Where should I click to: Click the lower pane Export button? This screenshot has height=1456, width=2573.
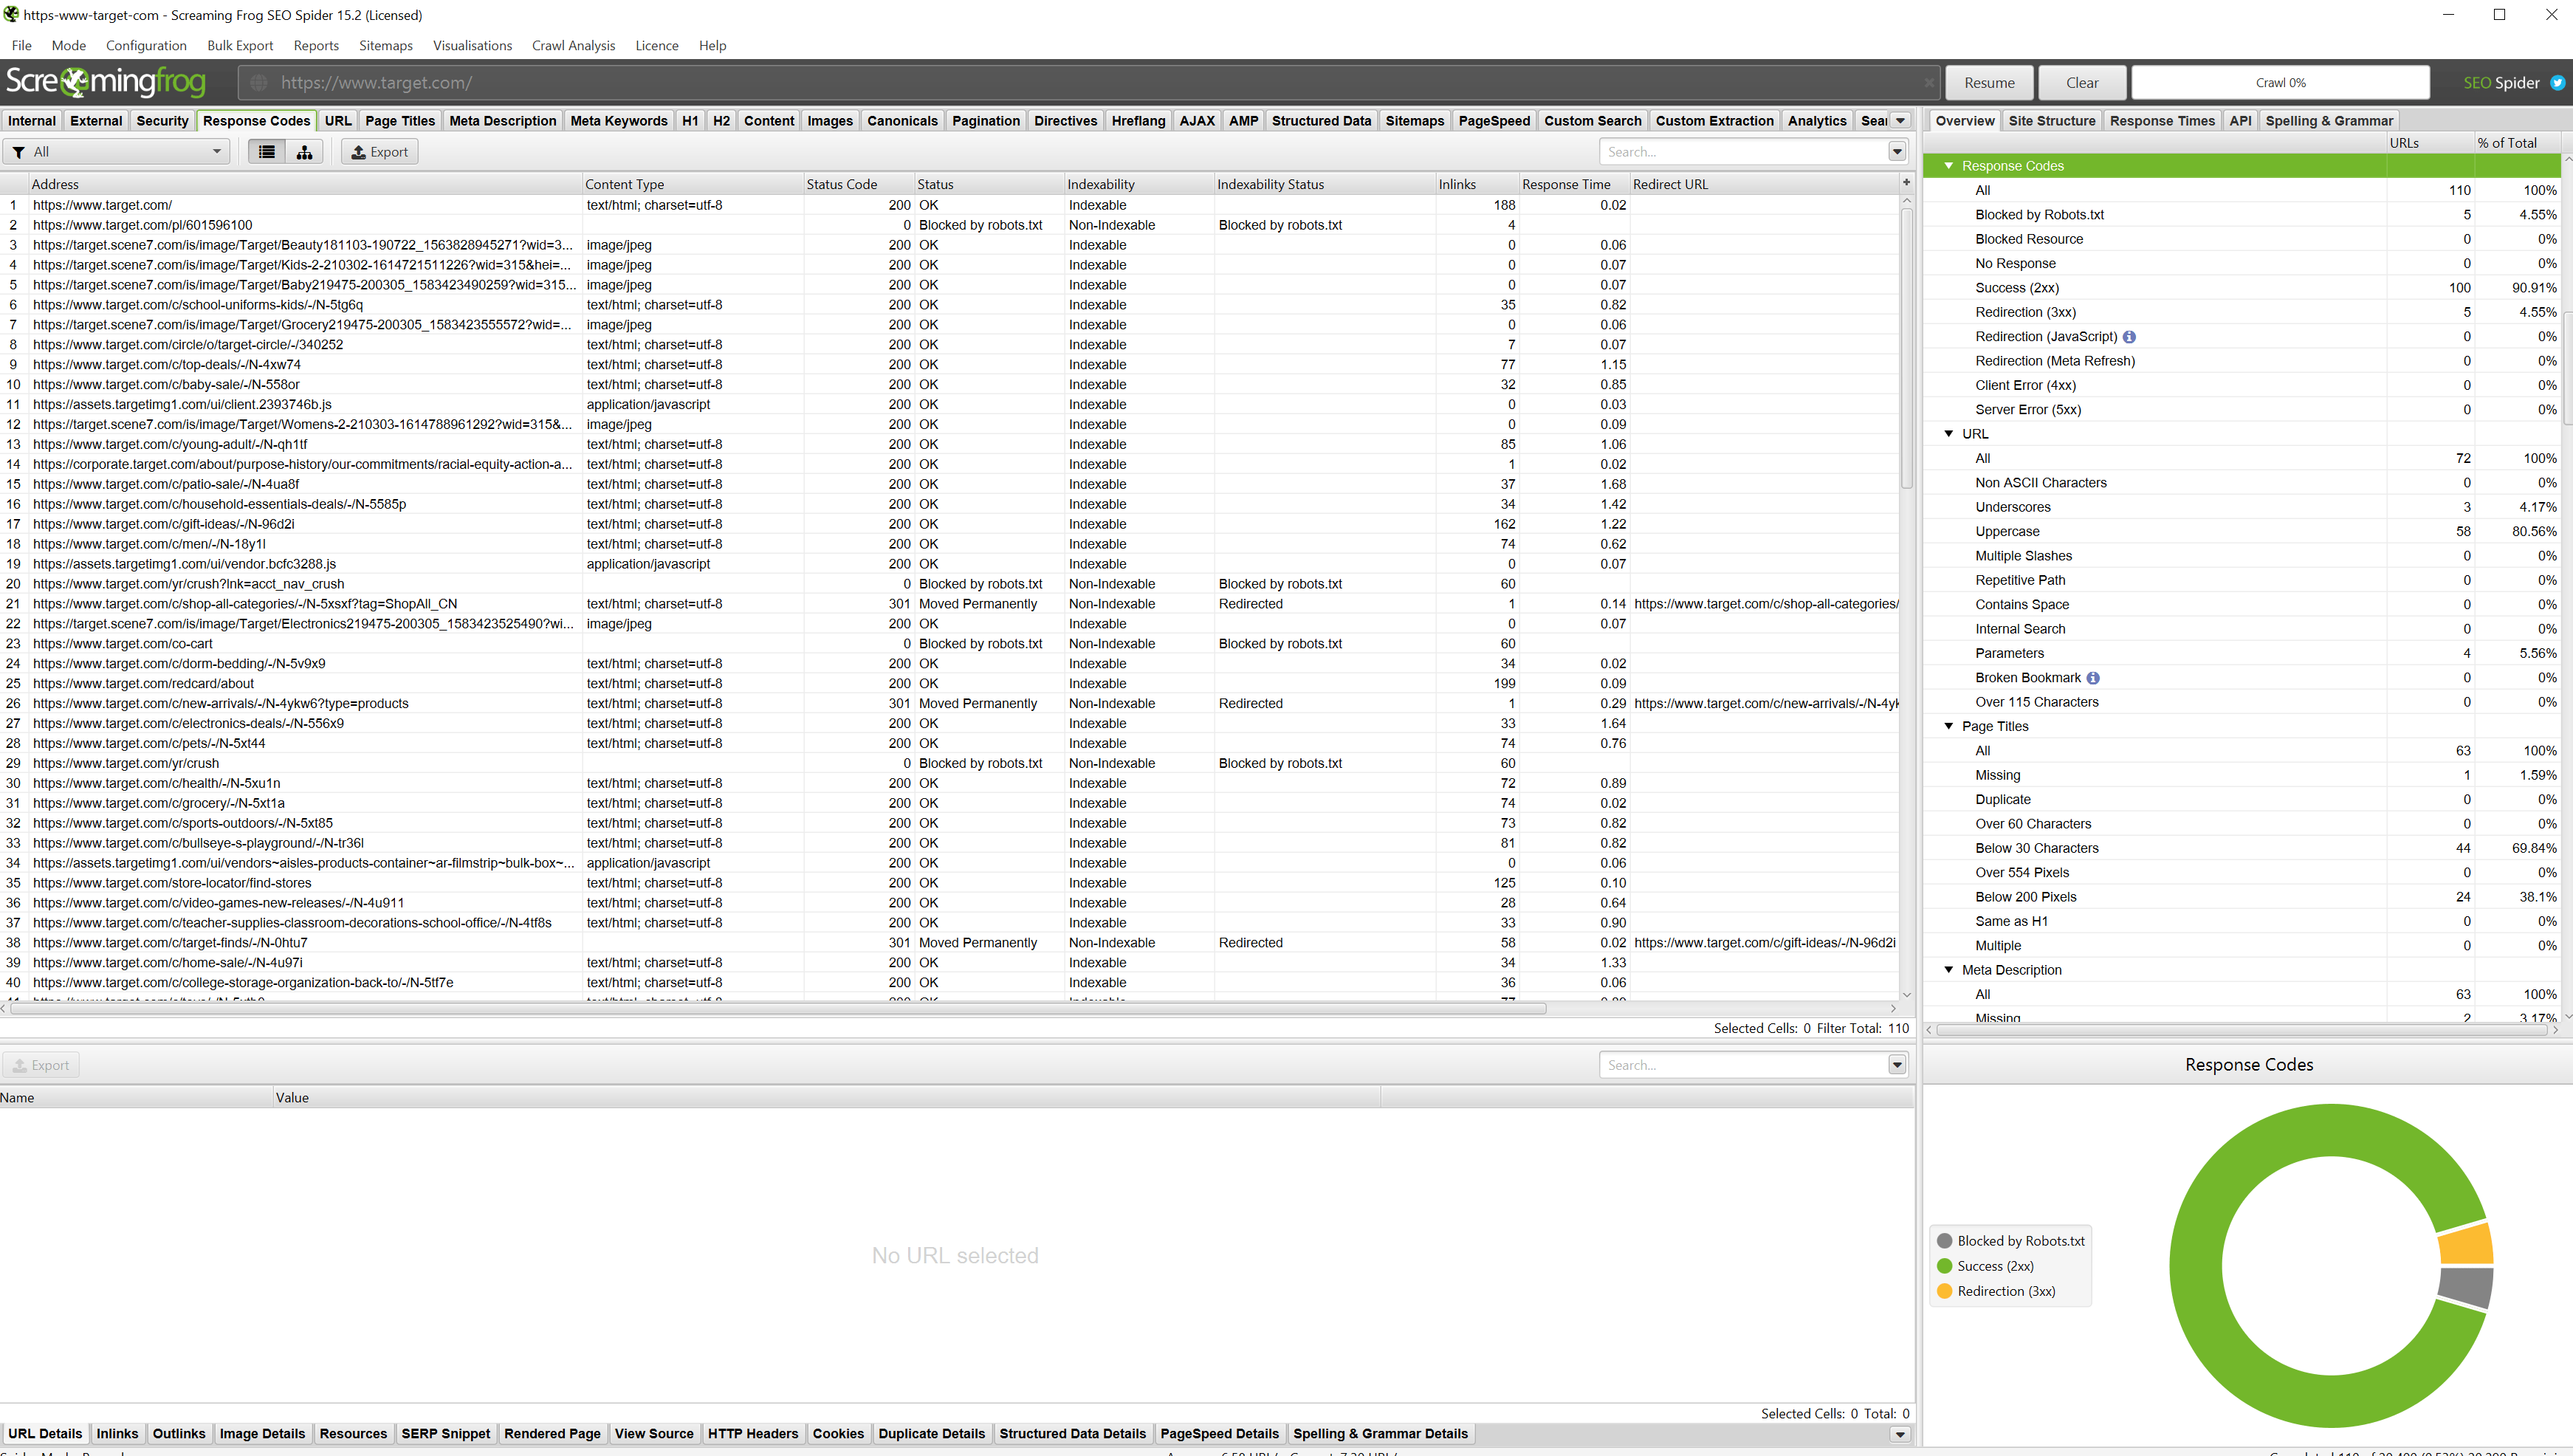[41, 1065]
